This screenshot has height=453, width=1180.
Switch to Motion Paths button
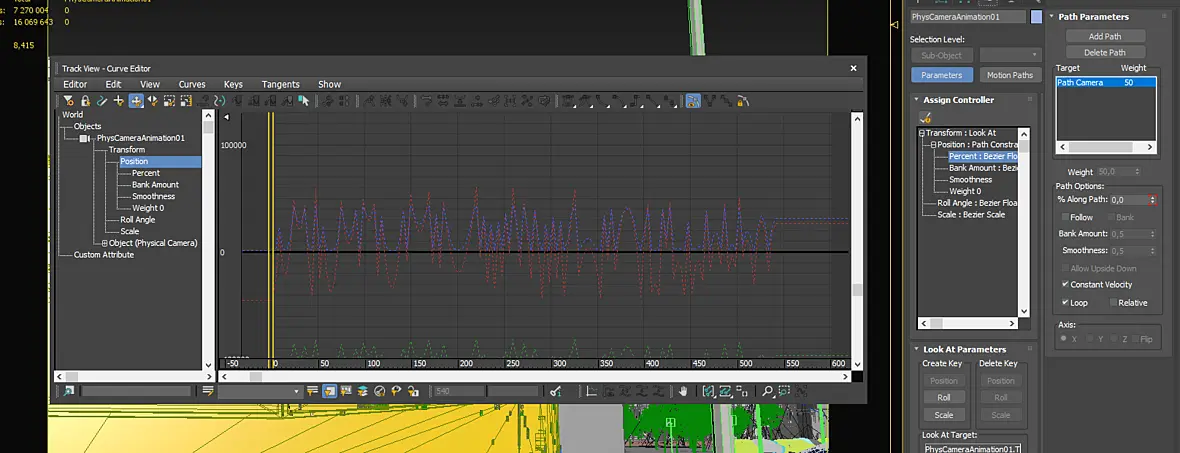(x=1010, y=75)
